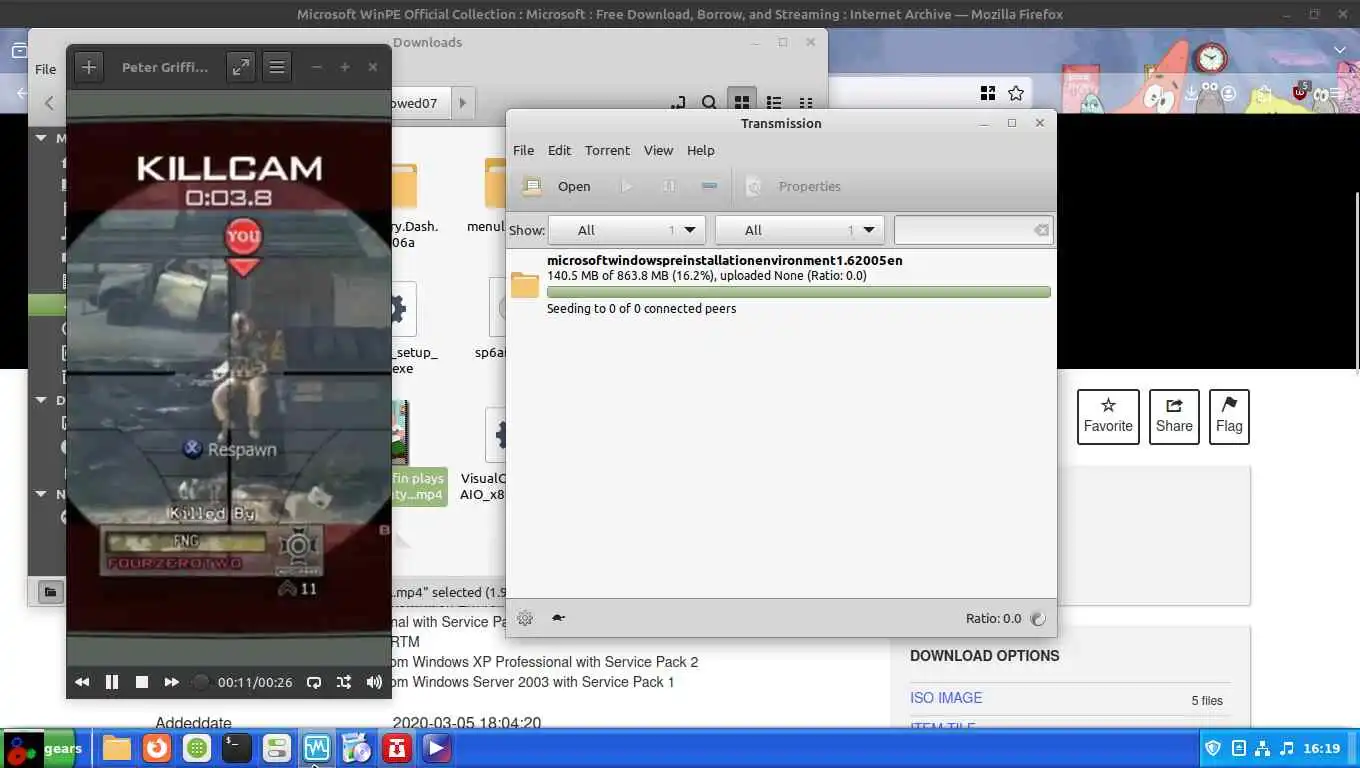
Task: Open the network tray icon
Action: point(1262,748)
